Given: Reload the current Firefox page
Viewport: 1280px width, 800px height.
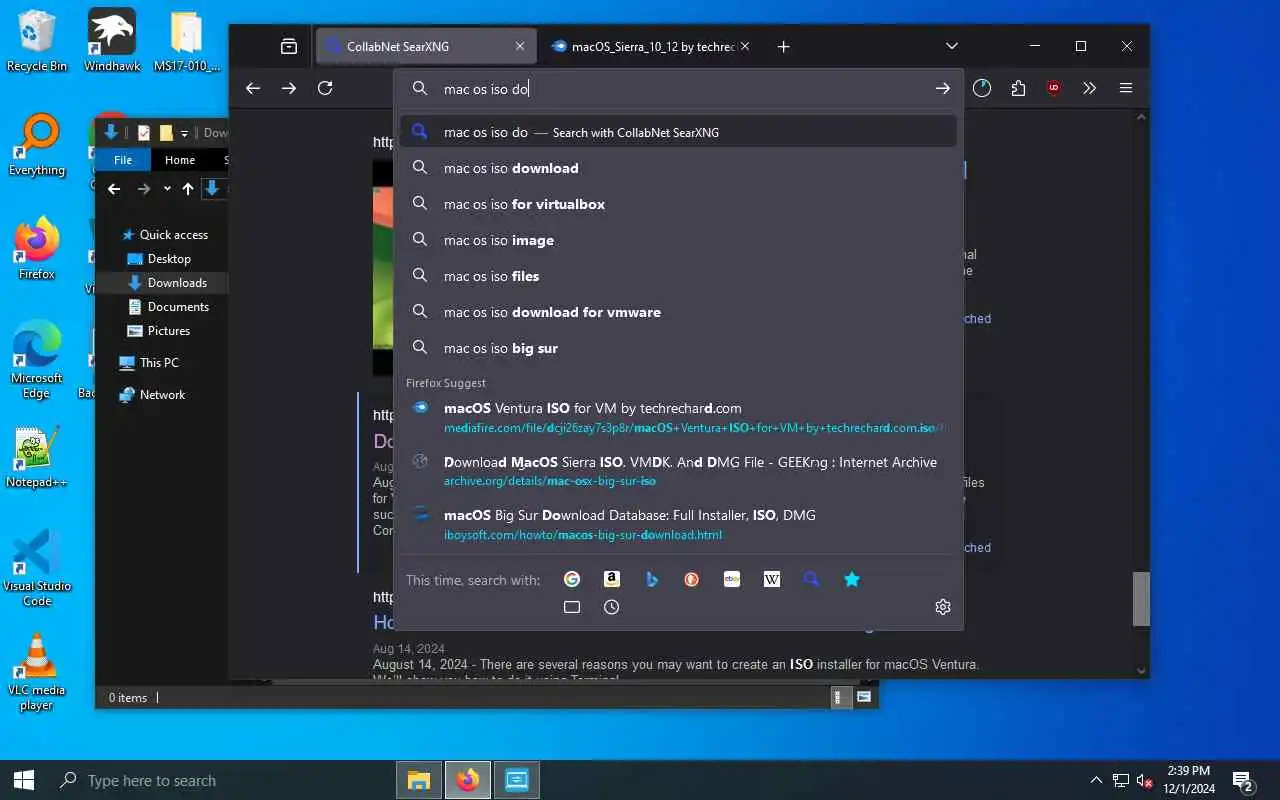Looking at the screenshot, I should coord(325,88).
